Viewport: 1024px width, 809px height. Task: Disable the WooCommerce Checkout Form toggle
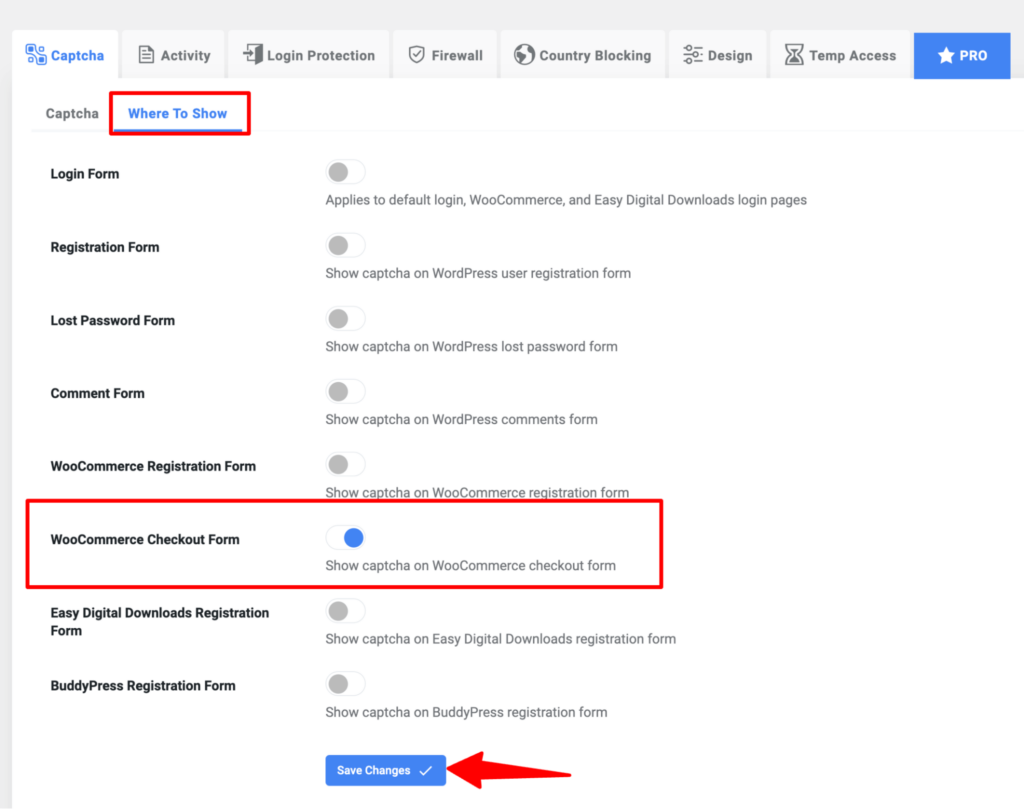tap(345, 537)
